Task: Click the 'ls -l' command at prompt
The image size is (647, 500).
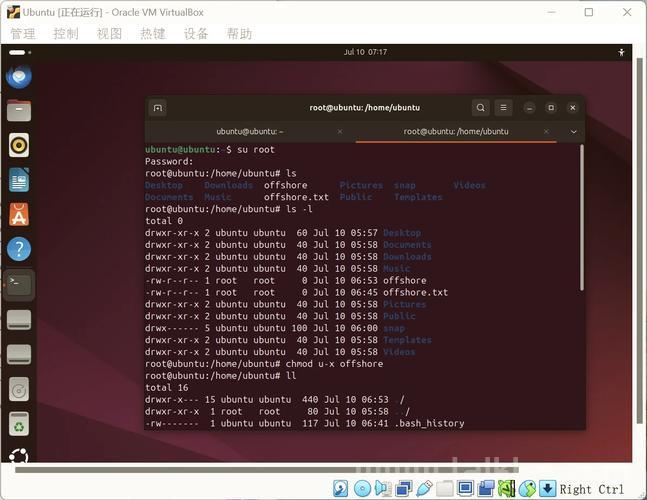Action: point(299,209)
